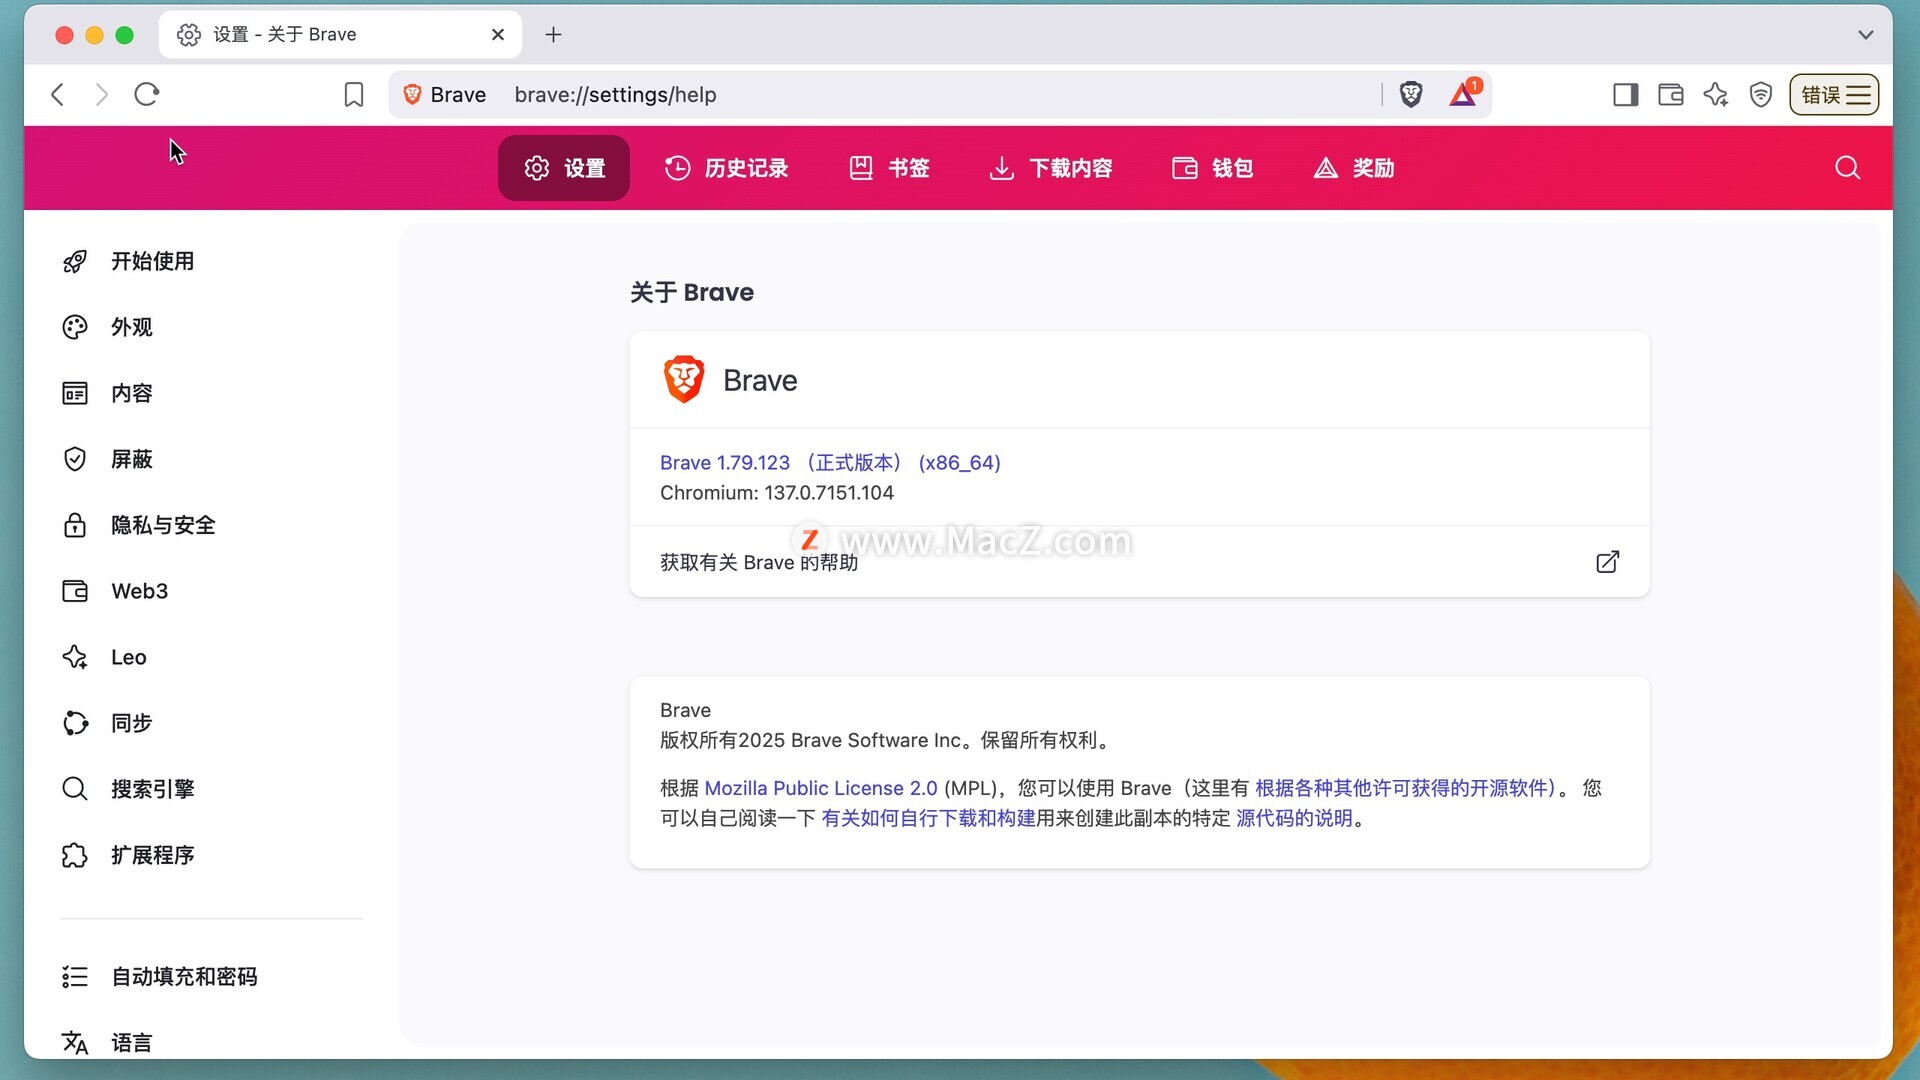Go back with the browser back arrow
Screen dimensions: 1920x1080
pos(58,94)
